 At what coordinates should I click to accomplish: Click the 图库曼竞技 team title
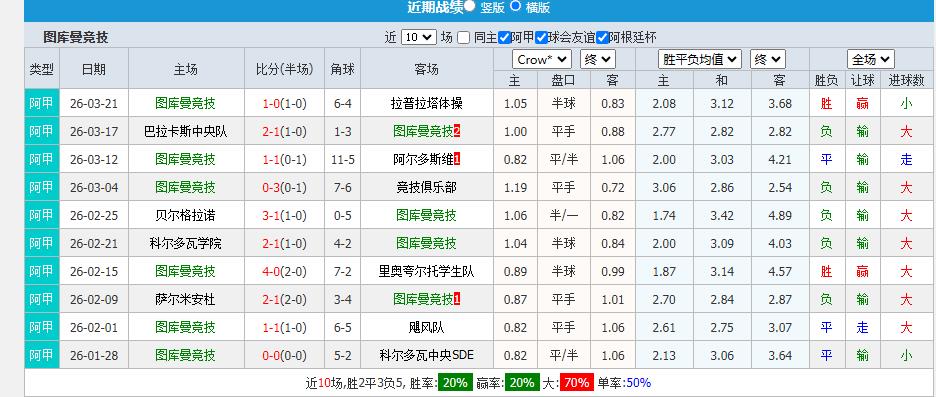[76, 38]
